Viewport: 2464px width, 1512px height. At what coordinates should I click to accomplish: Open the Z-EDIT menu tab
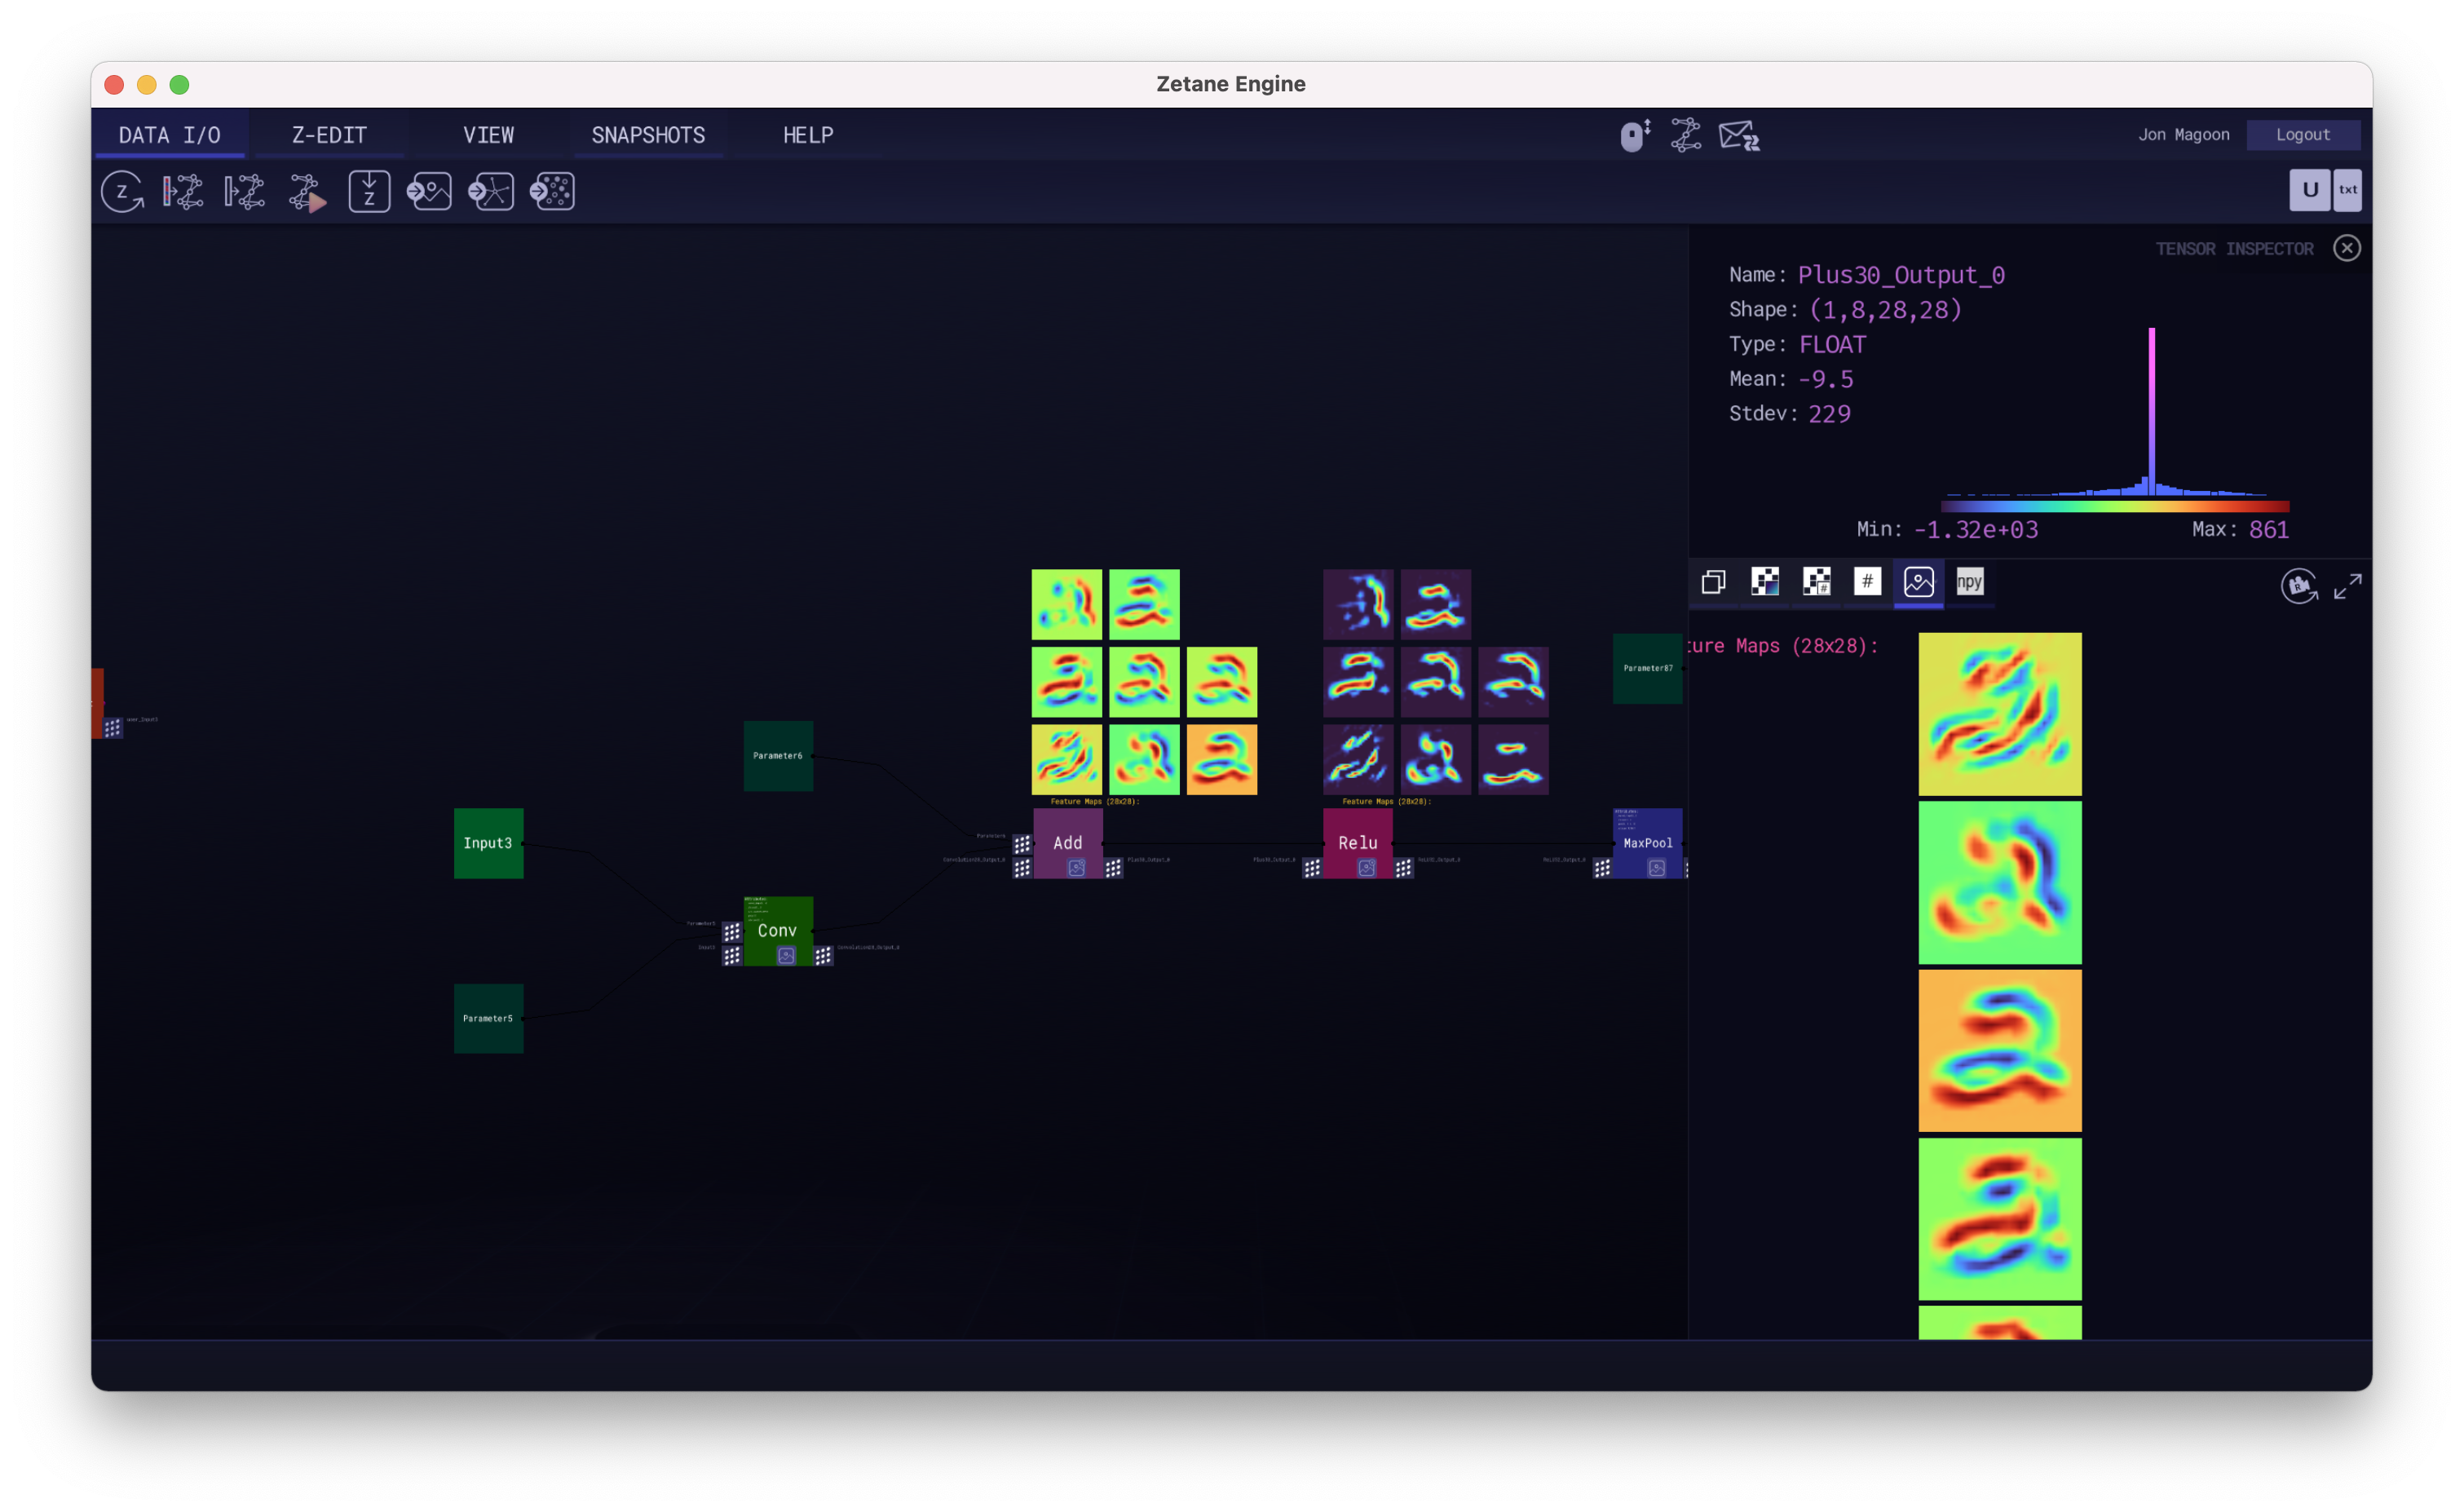pyautogui.click(x=329, y=135)
